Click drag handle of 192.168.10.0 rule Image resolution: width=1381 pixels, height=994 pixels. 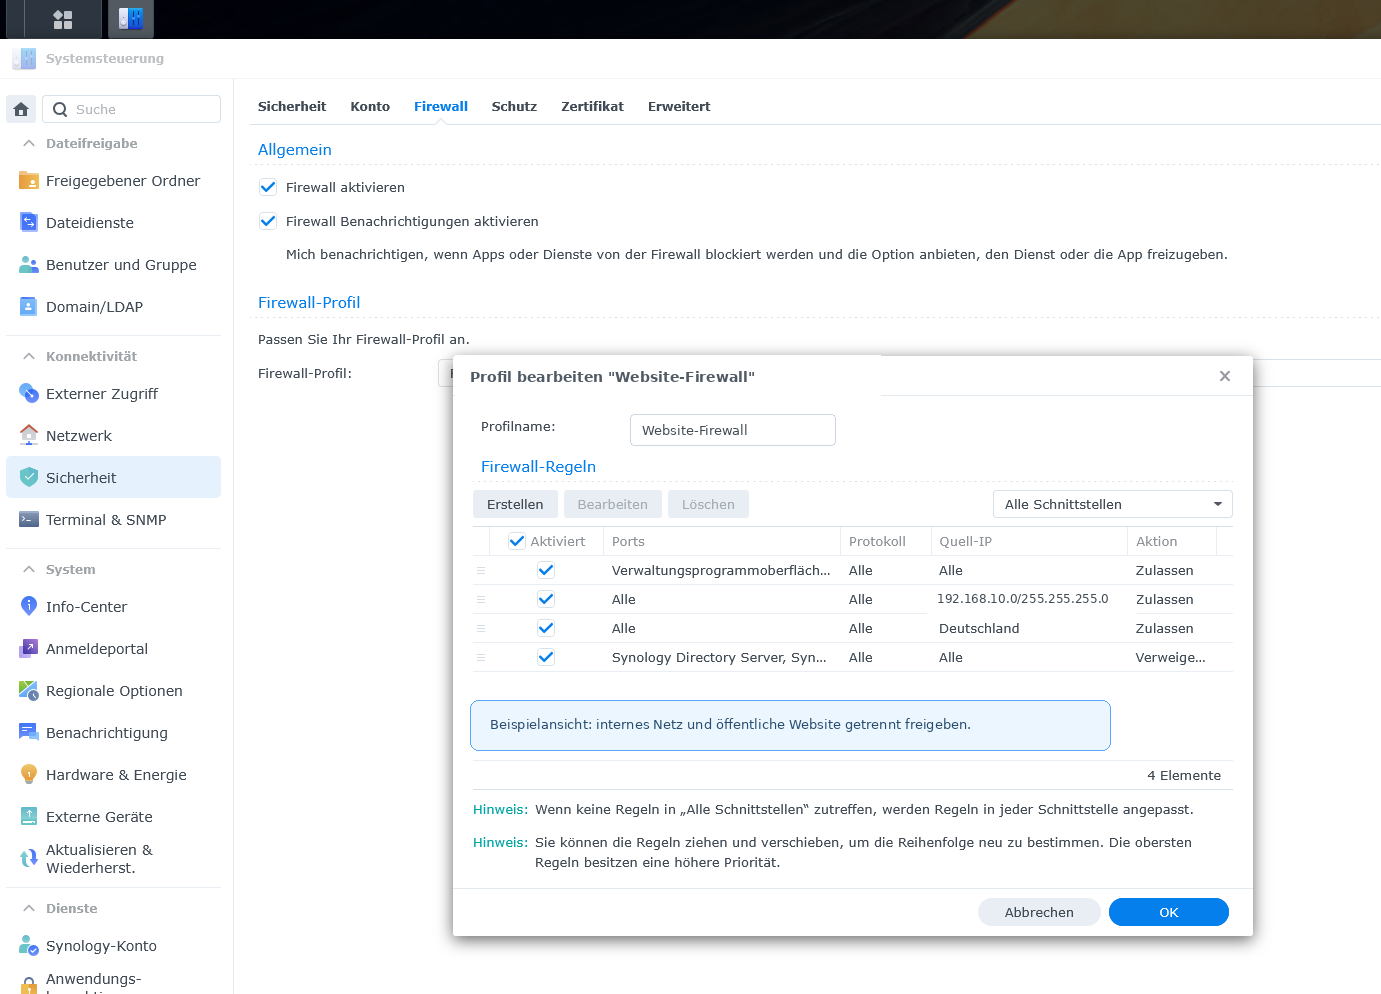(x=481, y=600)
